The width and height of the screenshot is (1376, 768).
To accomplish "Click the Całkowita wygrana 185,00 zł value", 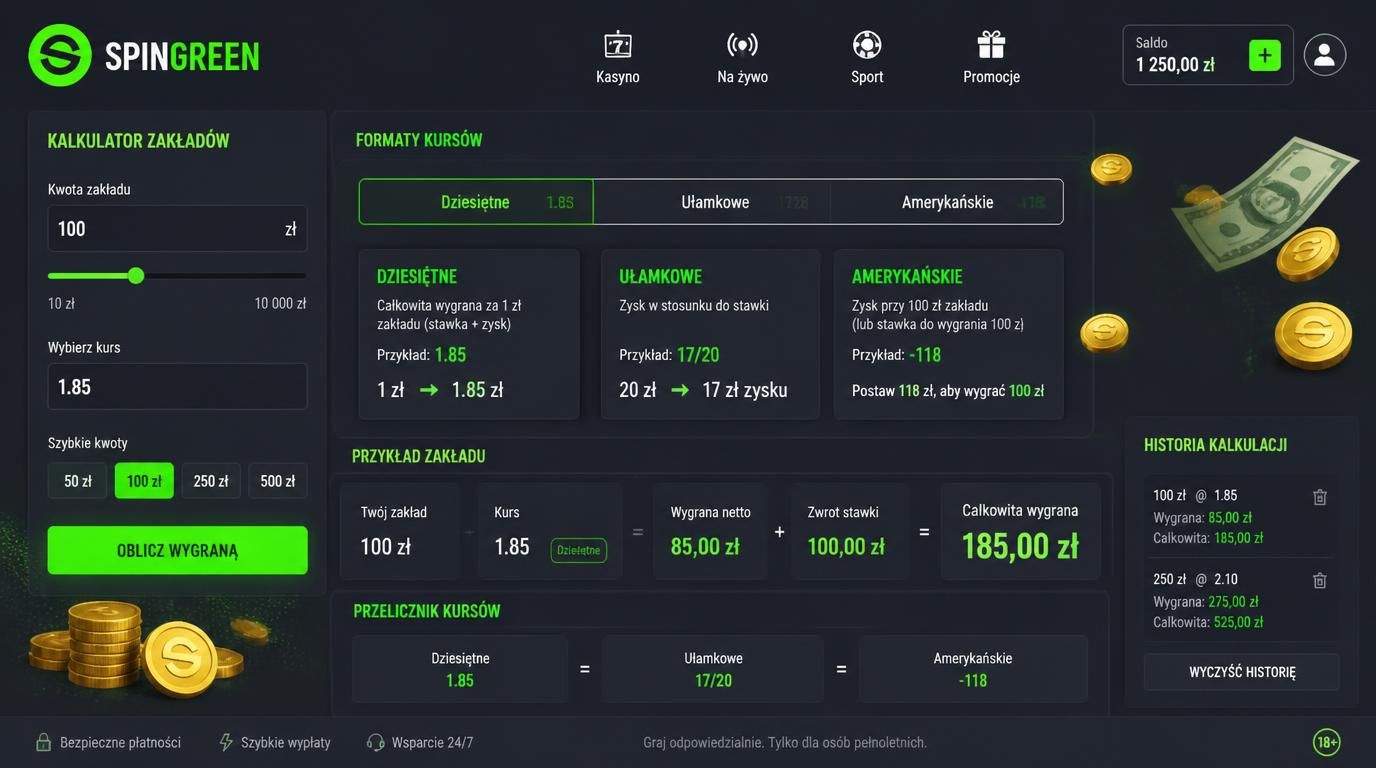I will coord(1020,547).
